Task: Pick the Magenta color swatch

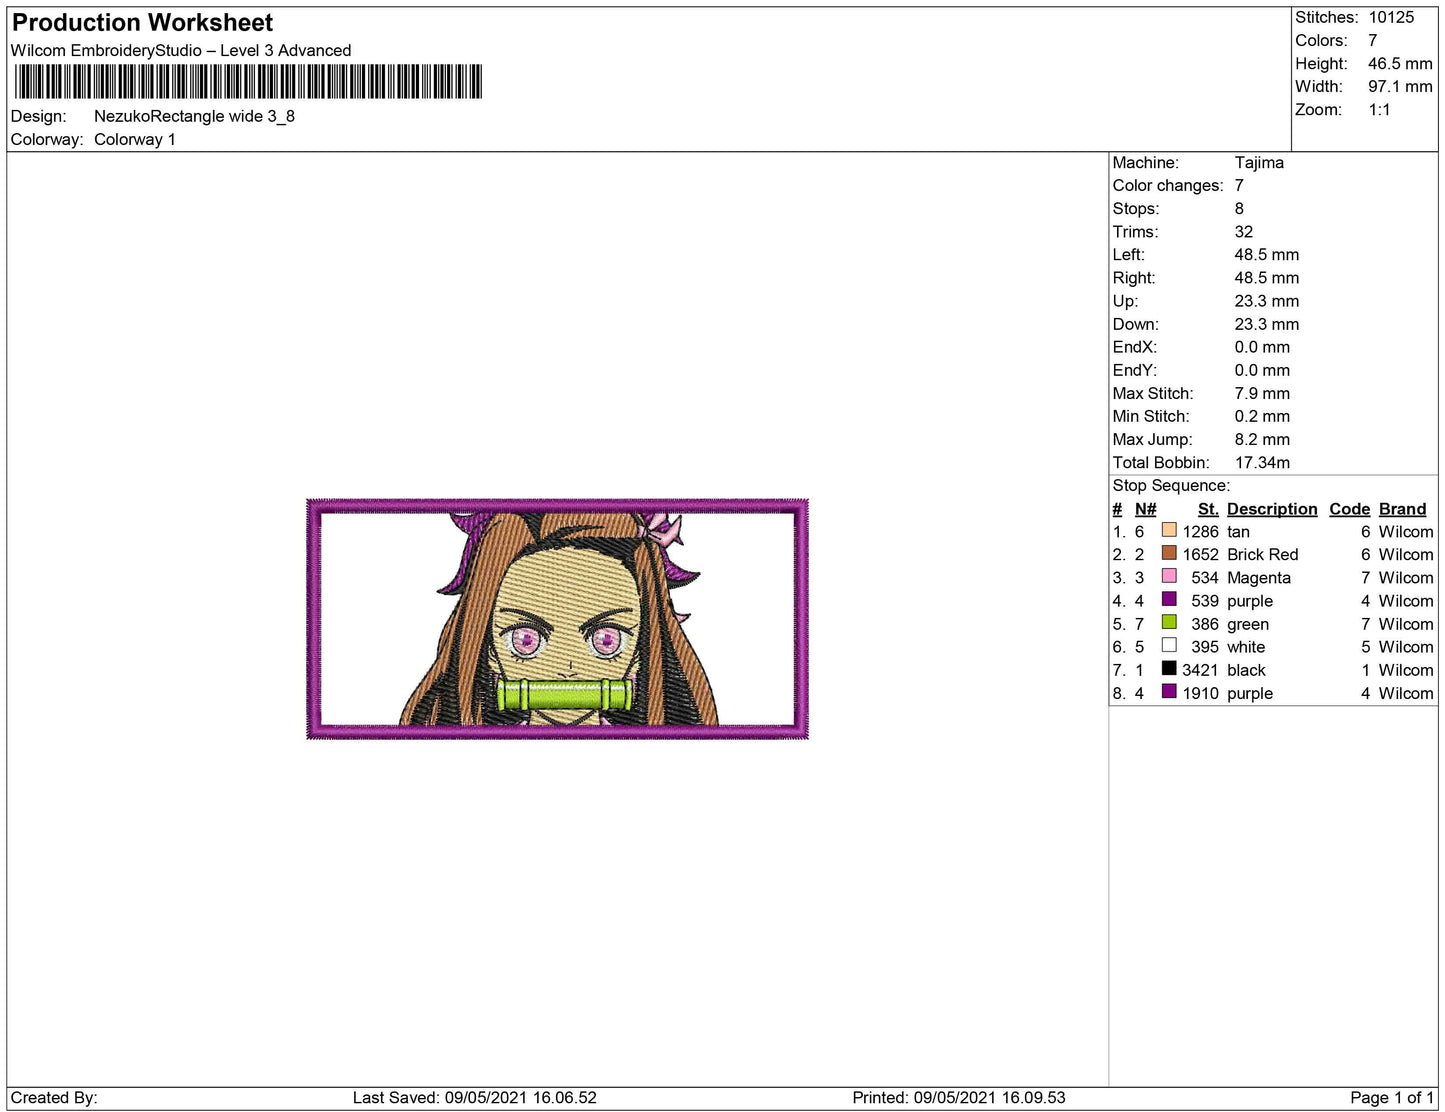Action: point(1169,576)
